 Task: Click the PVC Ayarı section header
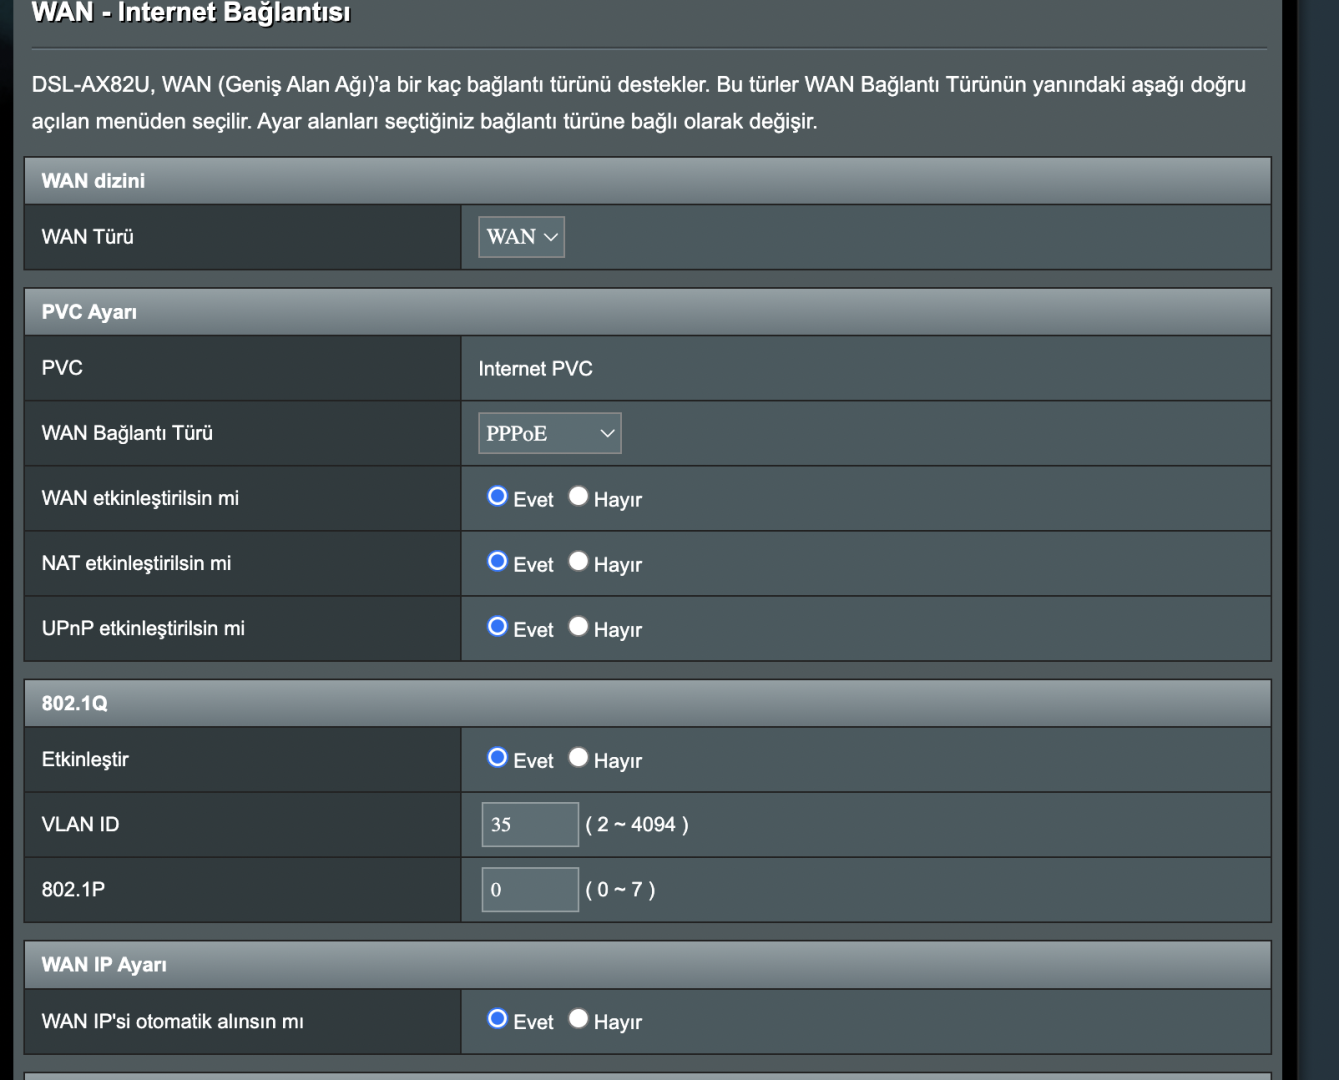click(89, 312)
